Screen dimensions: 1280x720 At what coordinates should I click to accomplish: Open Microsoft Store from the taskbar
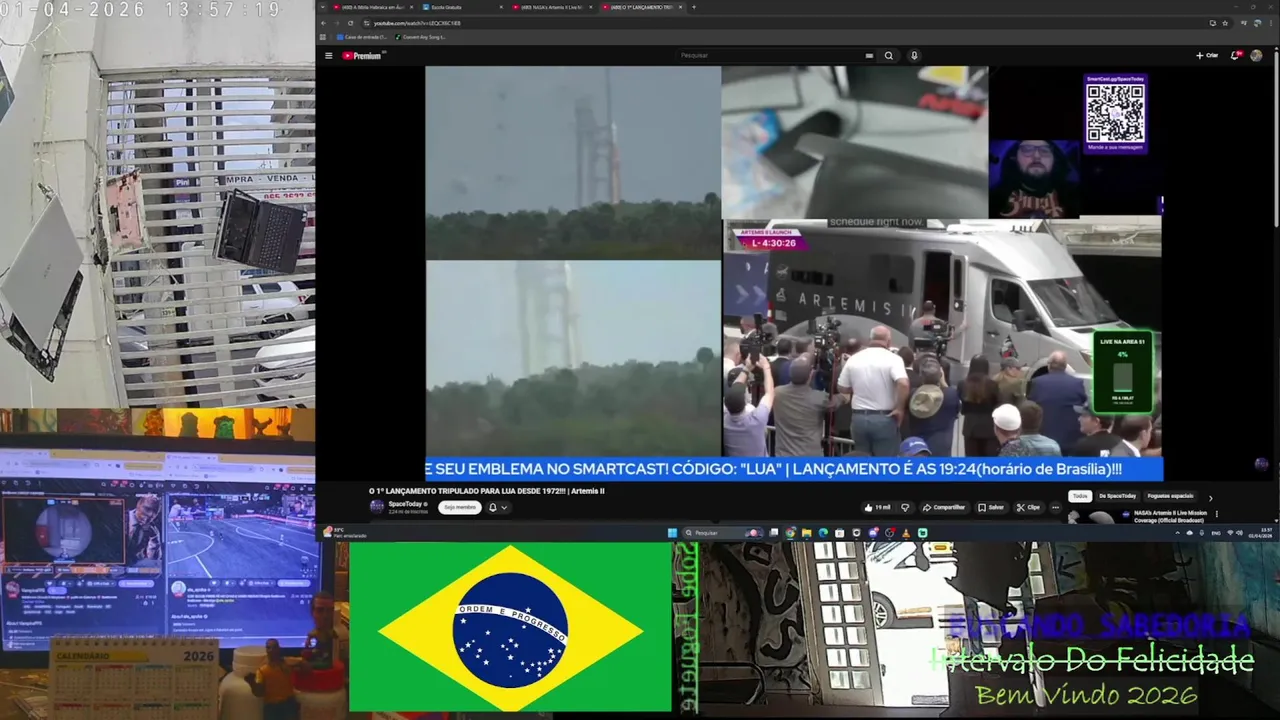[840, 533]
